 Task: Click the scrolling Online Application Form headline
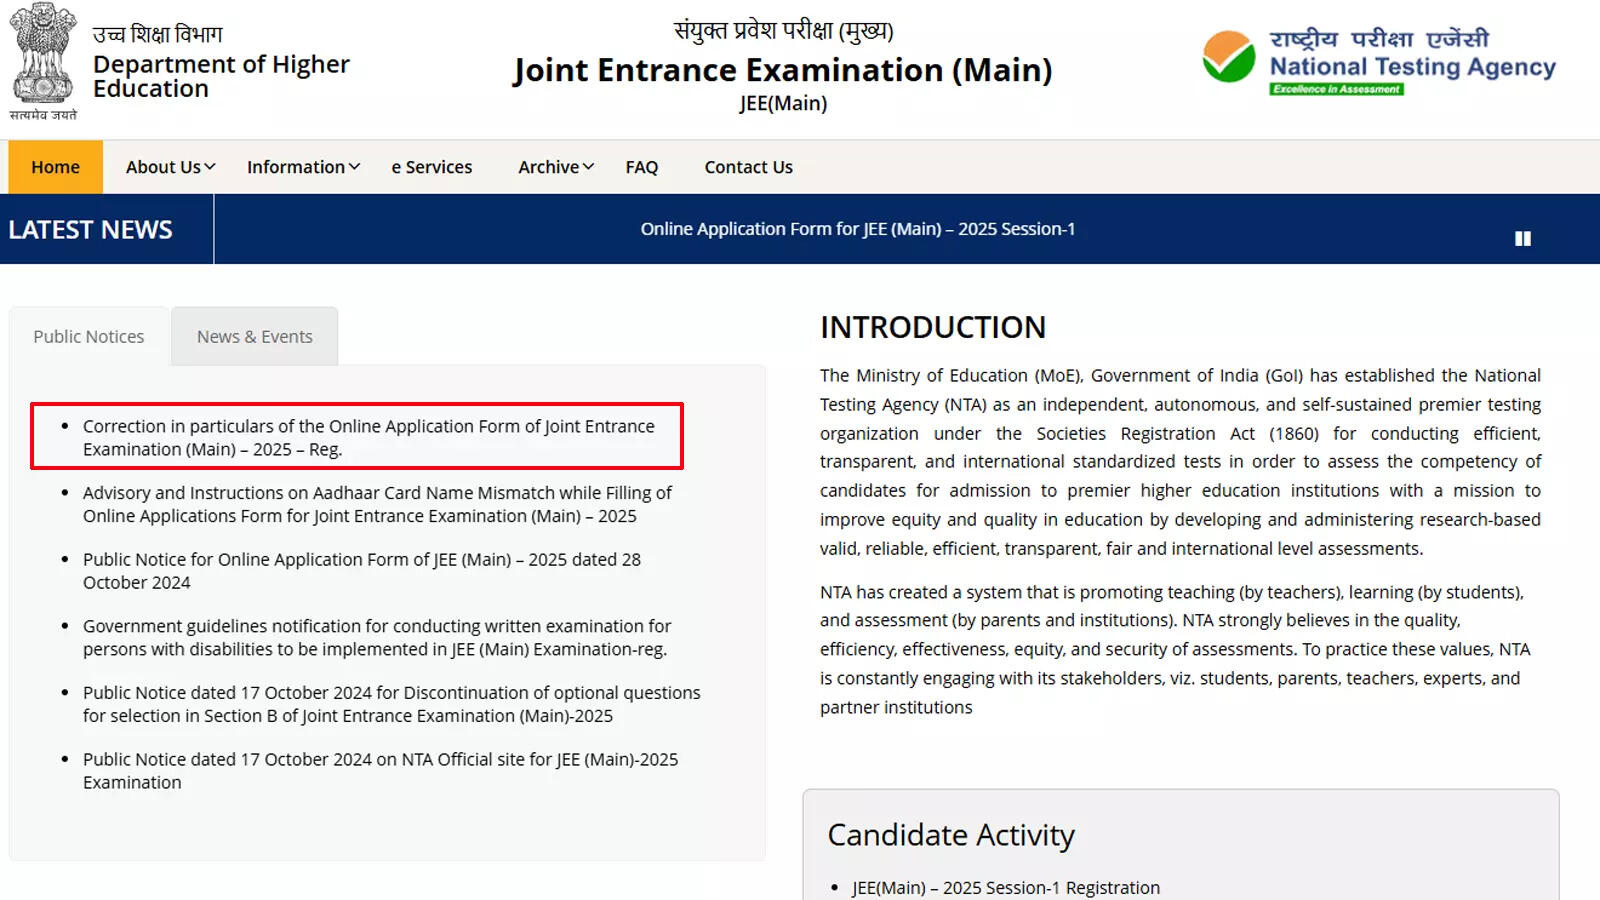click(857, 229)
